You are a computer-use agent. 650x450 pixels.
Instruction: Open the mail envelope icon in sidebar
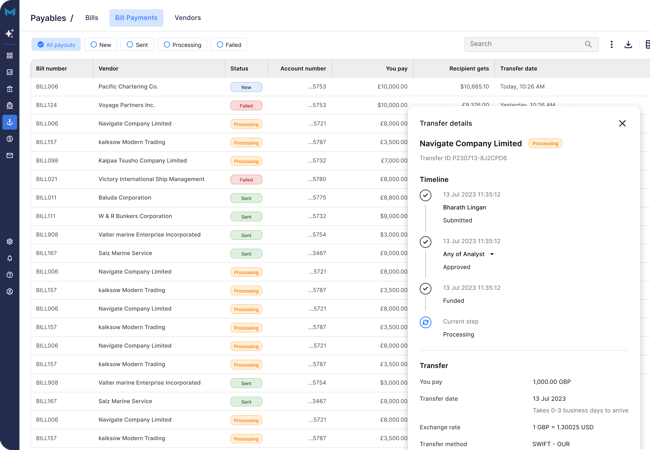[x=10, y=155]
